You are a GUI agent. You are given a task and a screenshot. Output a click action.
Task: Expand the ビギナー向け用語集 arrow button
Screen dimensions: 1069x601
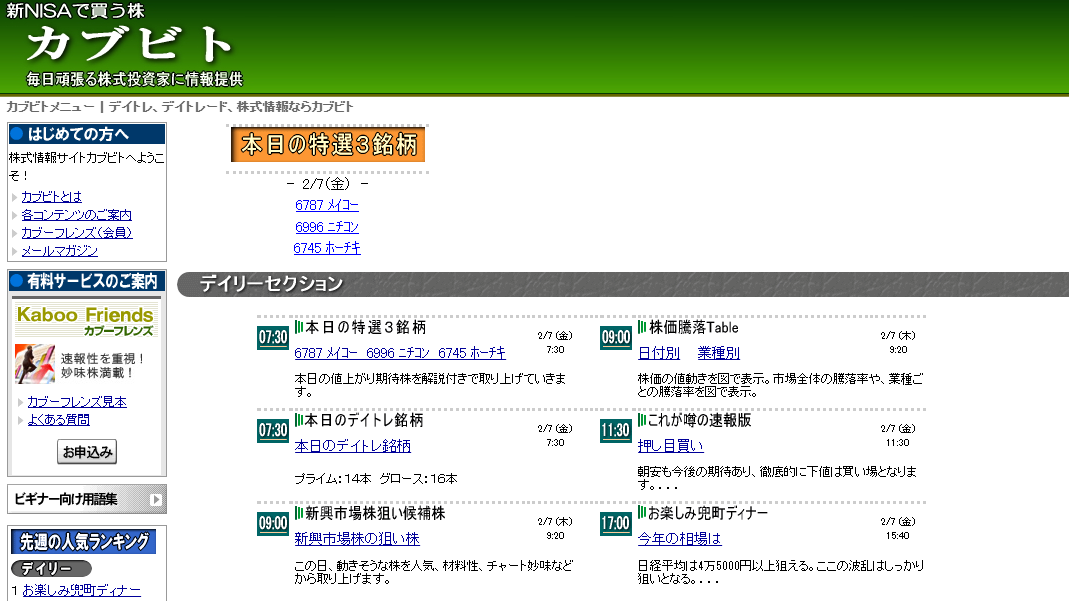(x=155, y=499)
